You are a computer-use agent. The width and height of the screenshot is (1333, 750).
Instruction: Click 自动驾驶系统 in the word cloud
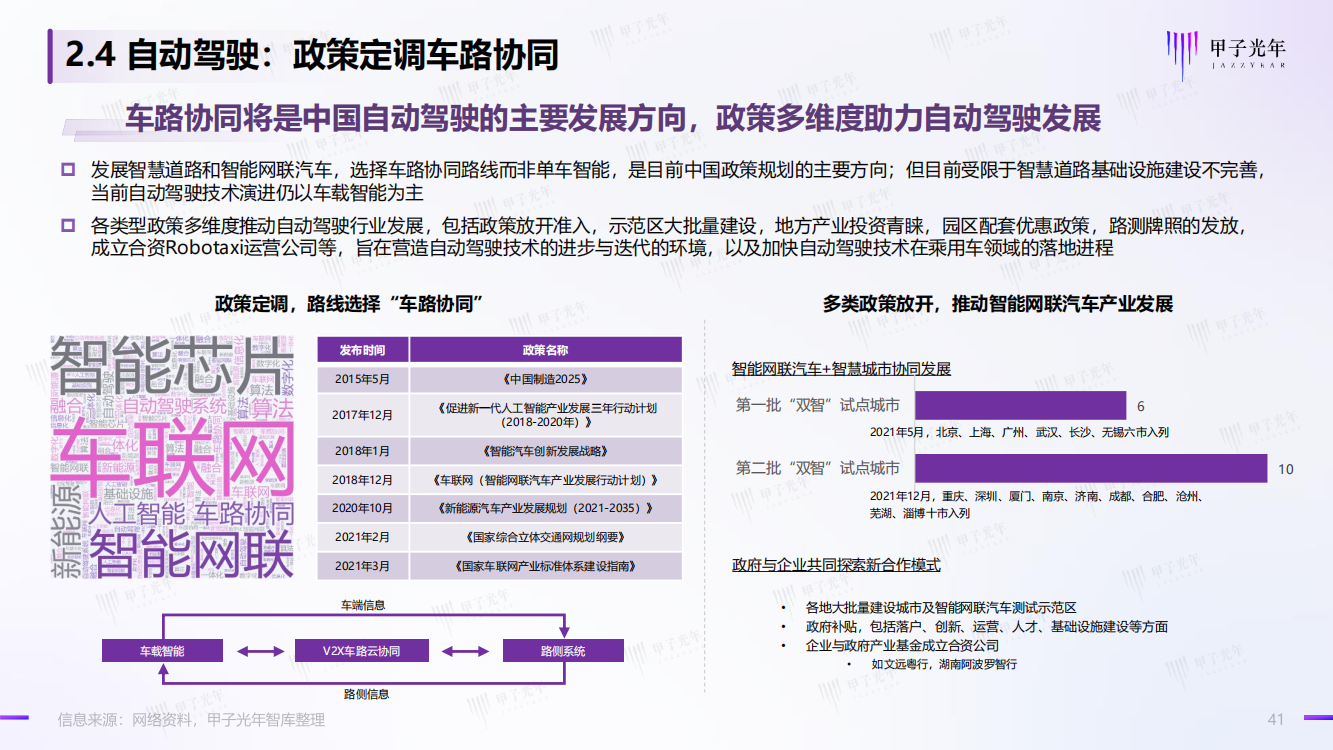pyautogui.click(x=174, y=406)
